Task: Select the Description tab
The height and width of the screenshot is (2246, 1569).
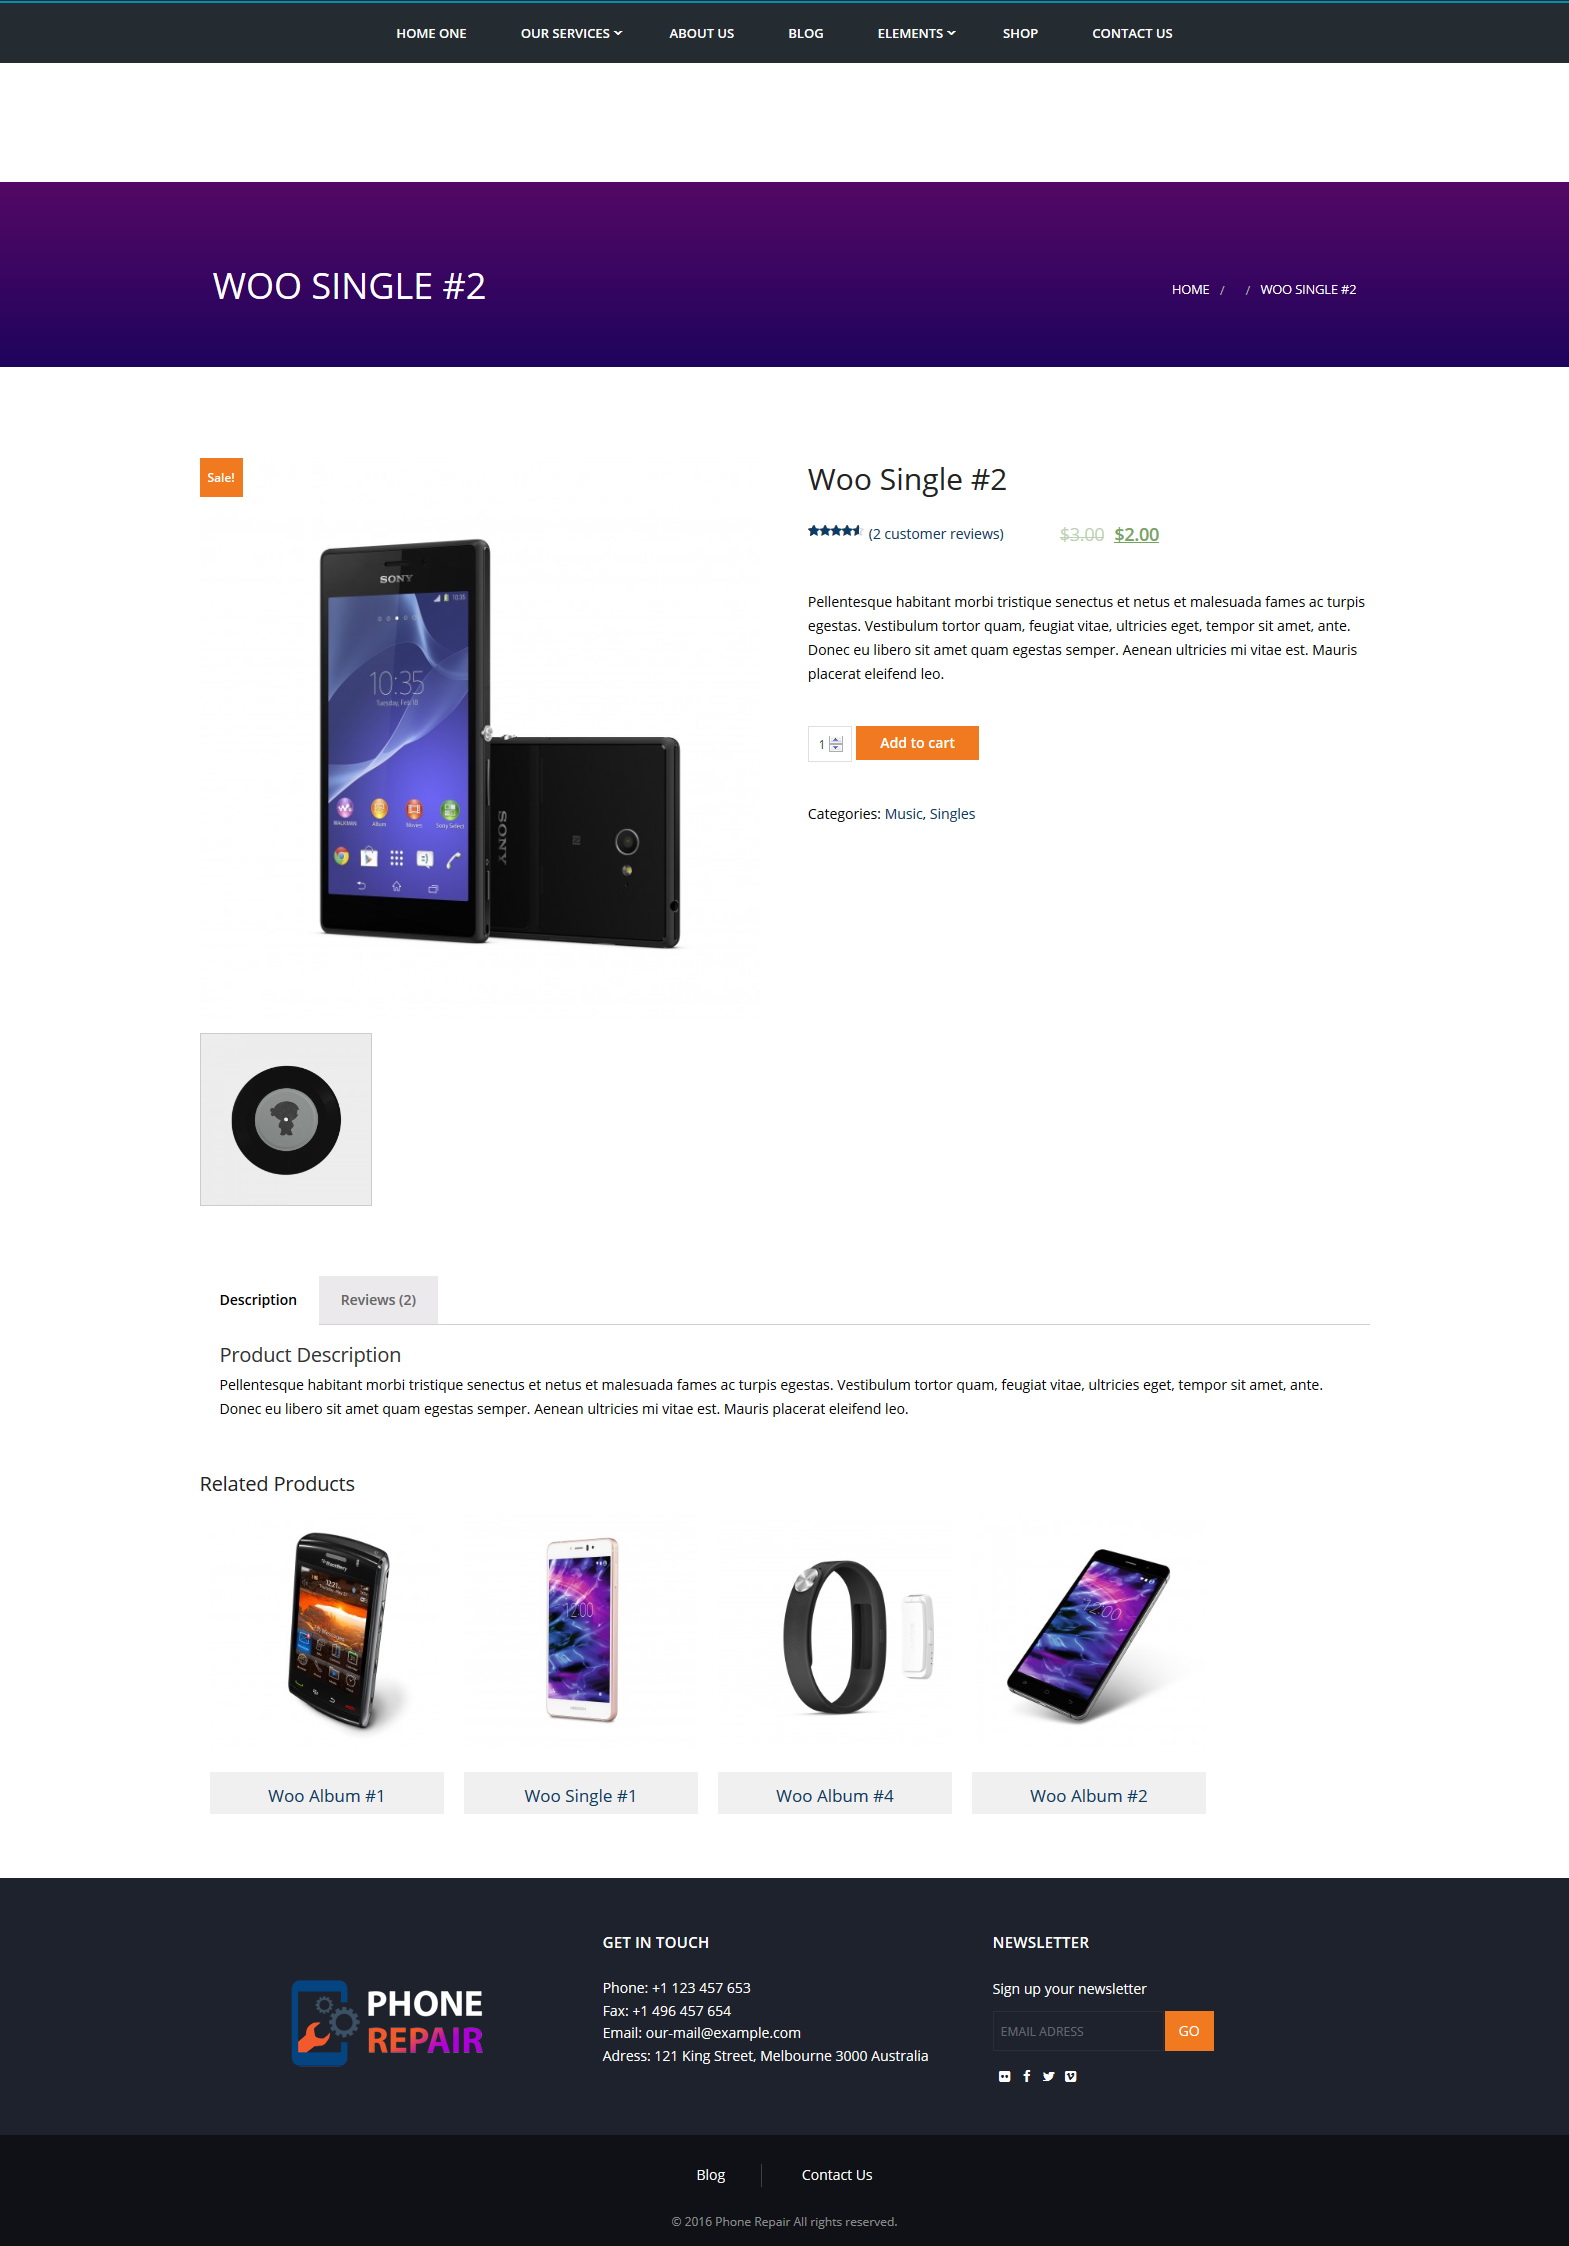Action: coord(258,1300)
